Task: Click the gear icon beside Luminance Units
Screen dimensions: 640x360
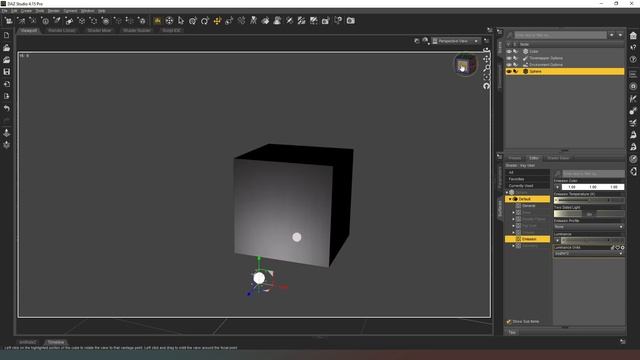Action: pos(622,247)
